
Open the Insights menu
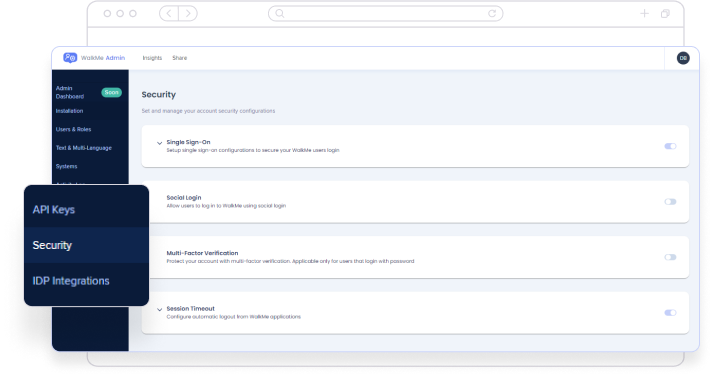click(152, 58)
